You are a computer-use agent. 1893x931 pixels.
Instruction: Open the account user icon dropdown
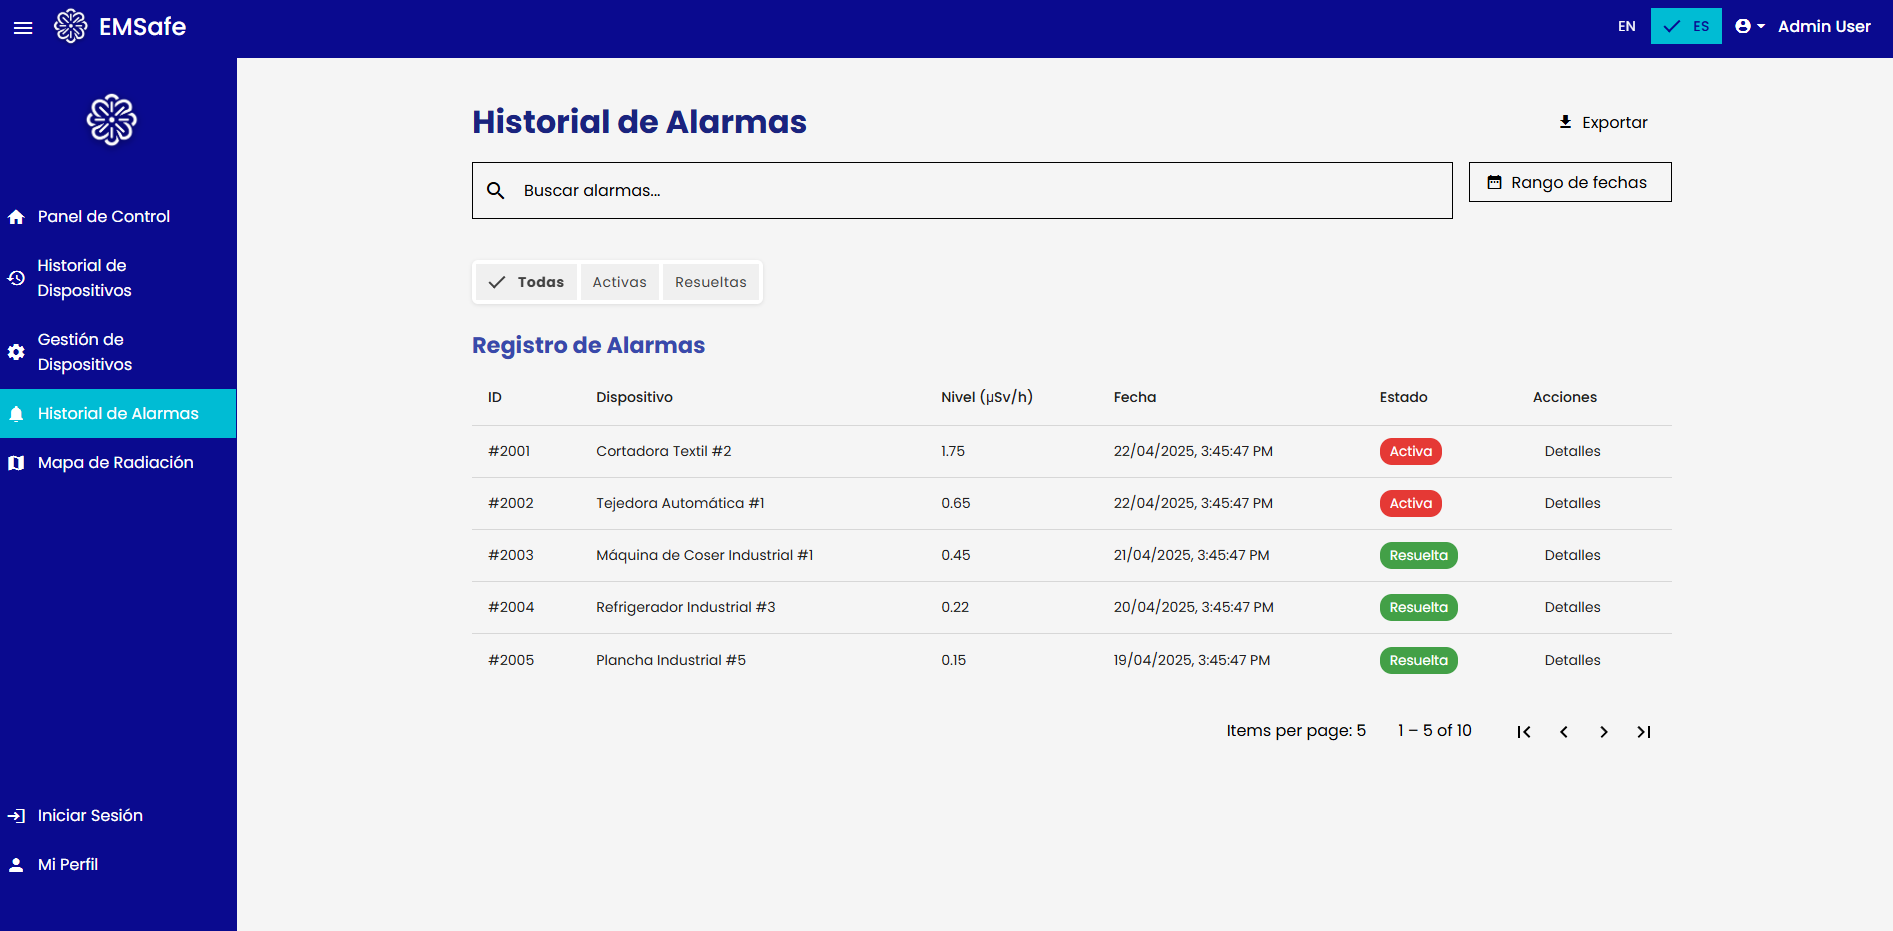(x=1749, y=26)
